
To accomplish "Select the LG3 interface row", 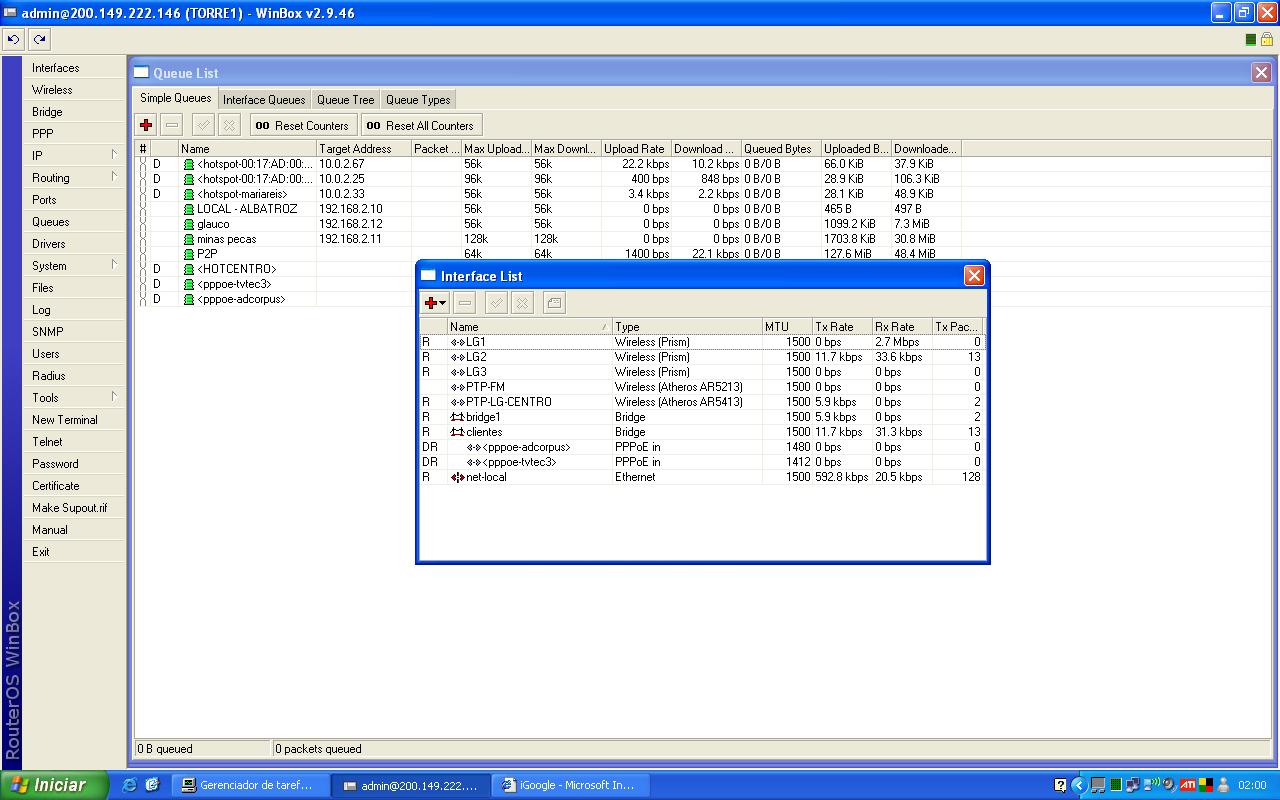I will pos(701,372).
